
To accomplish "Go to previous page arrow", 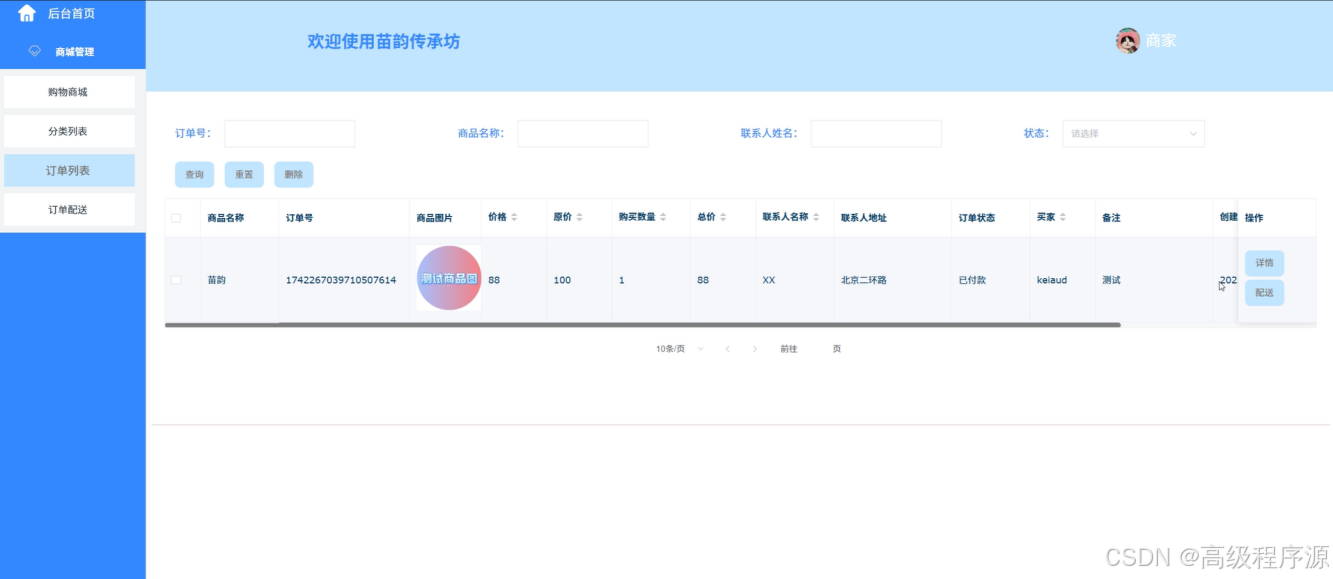I will pyautogui.click(x=728, y=349).
